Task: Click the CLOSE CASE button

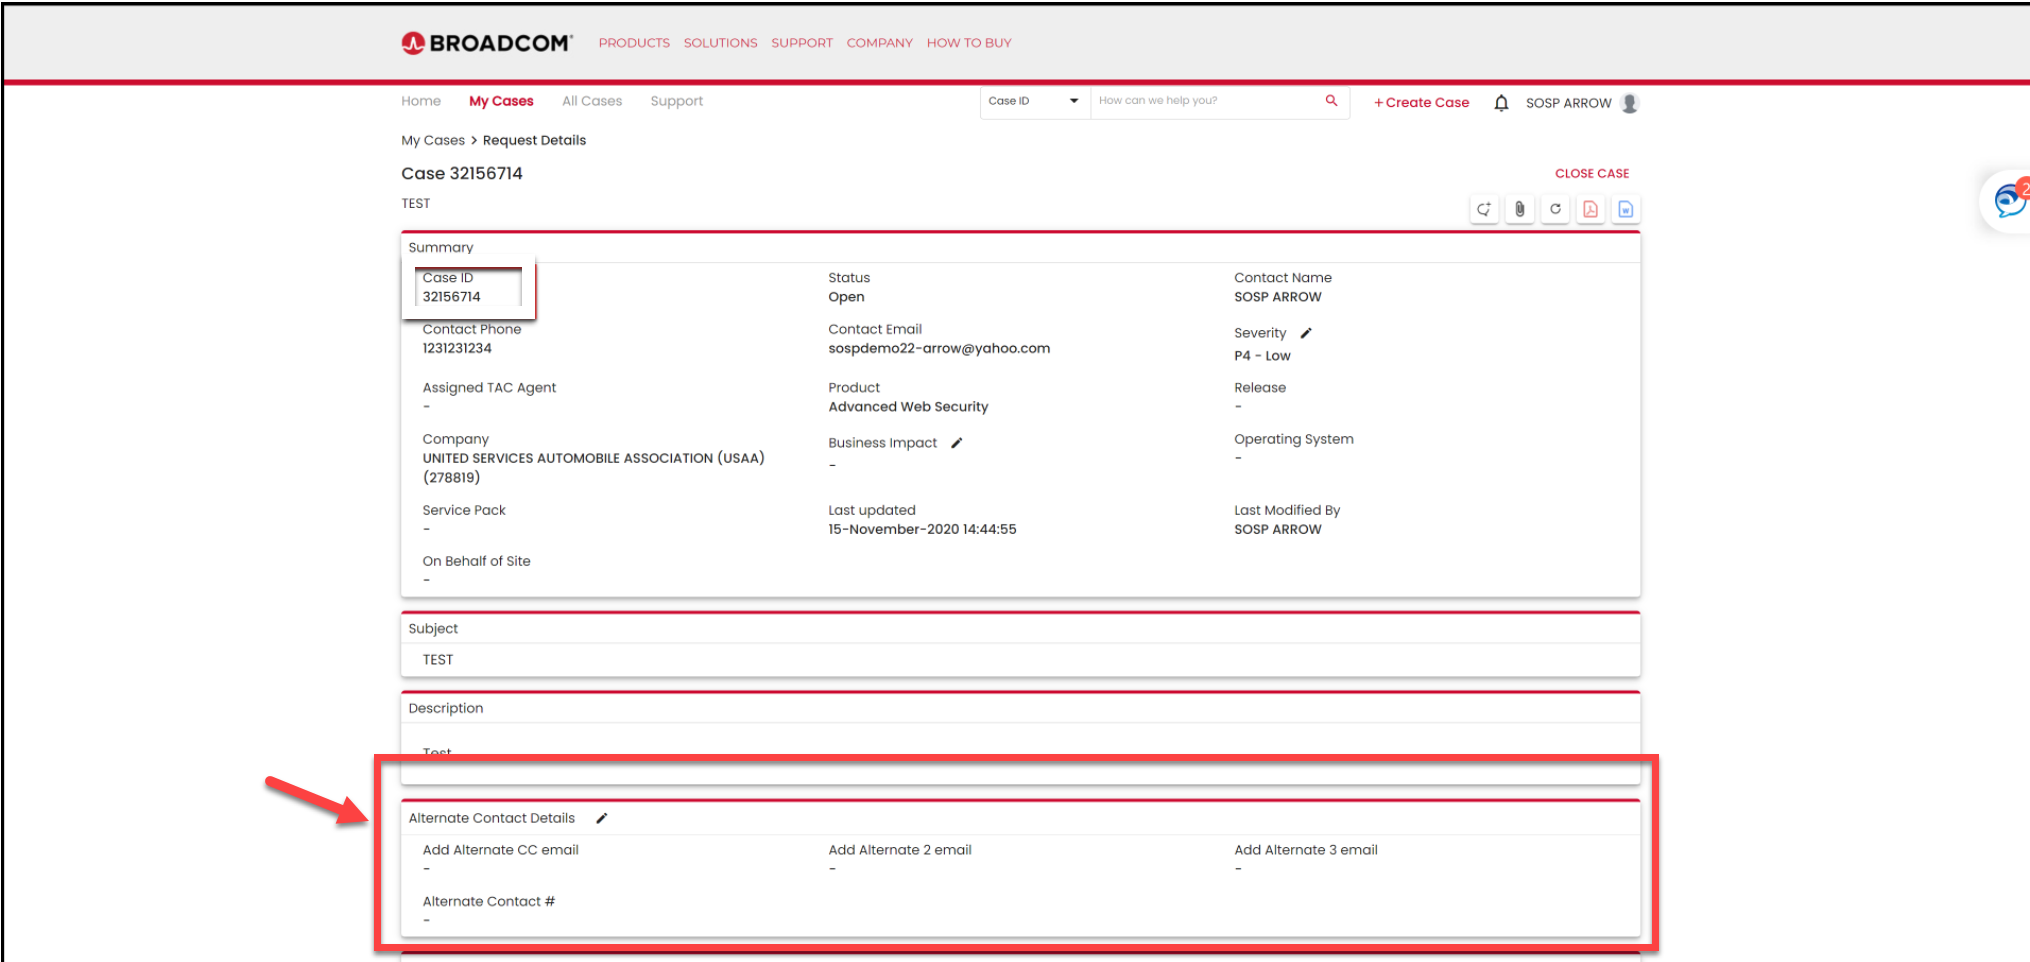Action: tap(1591, 173)
